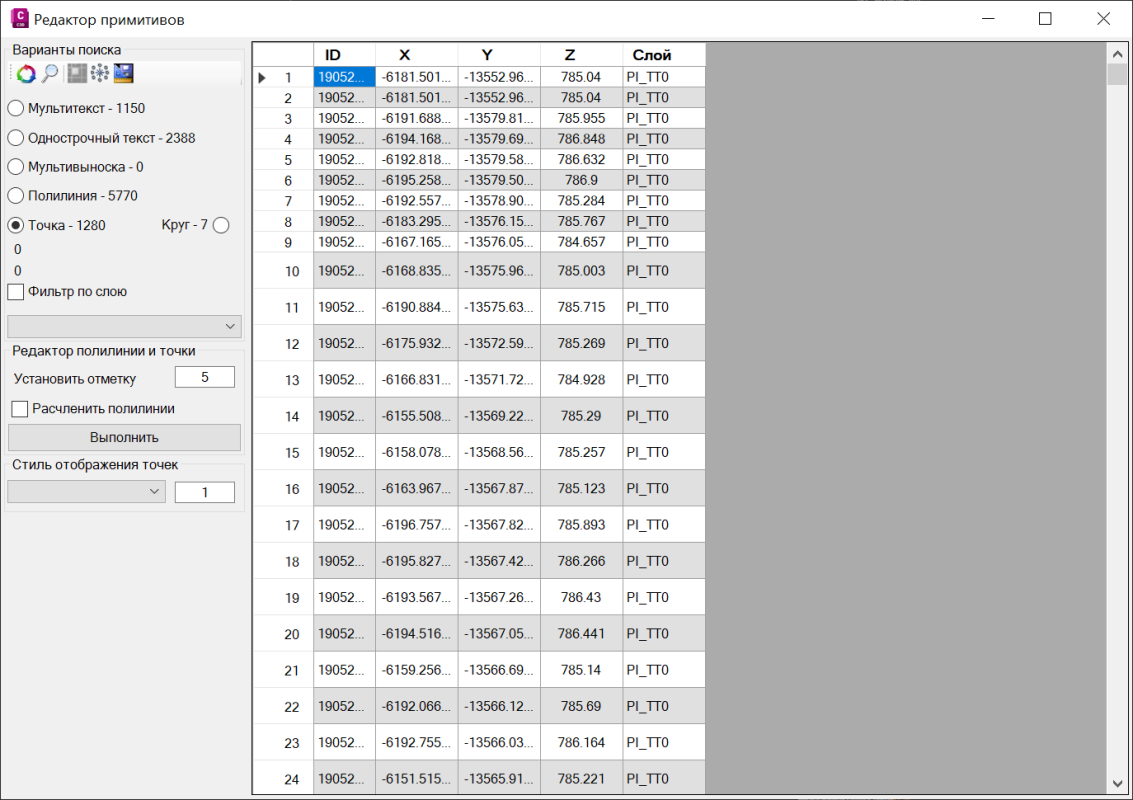Select the Полилиния - 5770 radio button
1133x800 pixels.
point(16,196)
